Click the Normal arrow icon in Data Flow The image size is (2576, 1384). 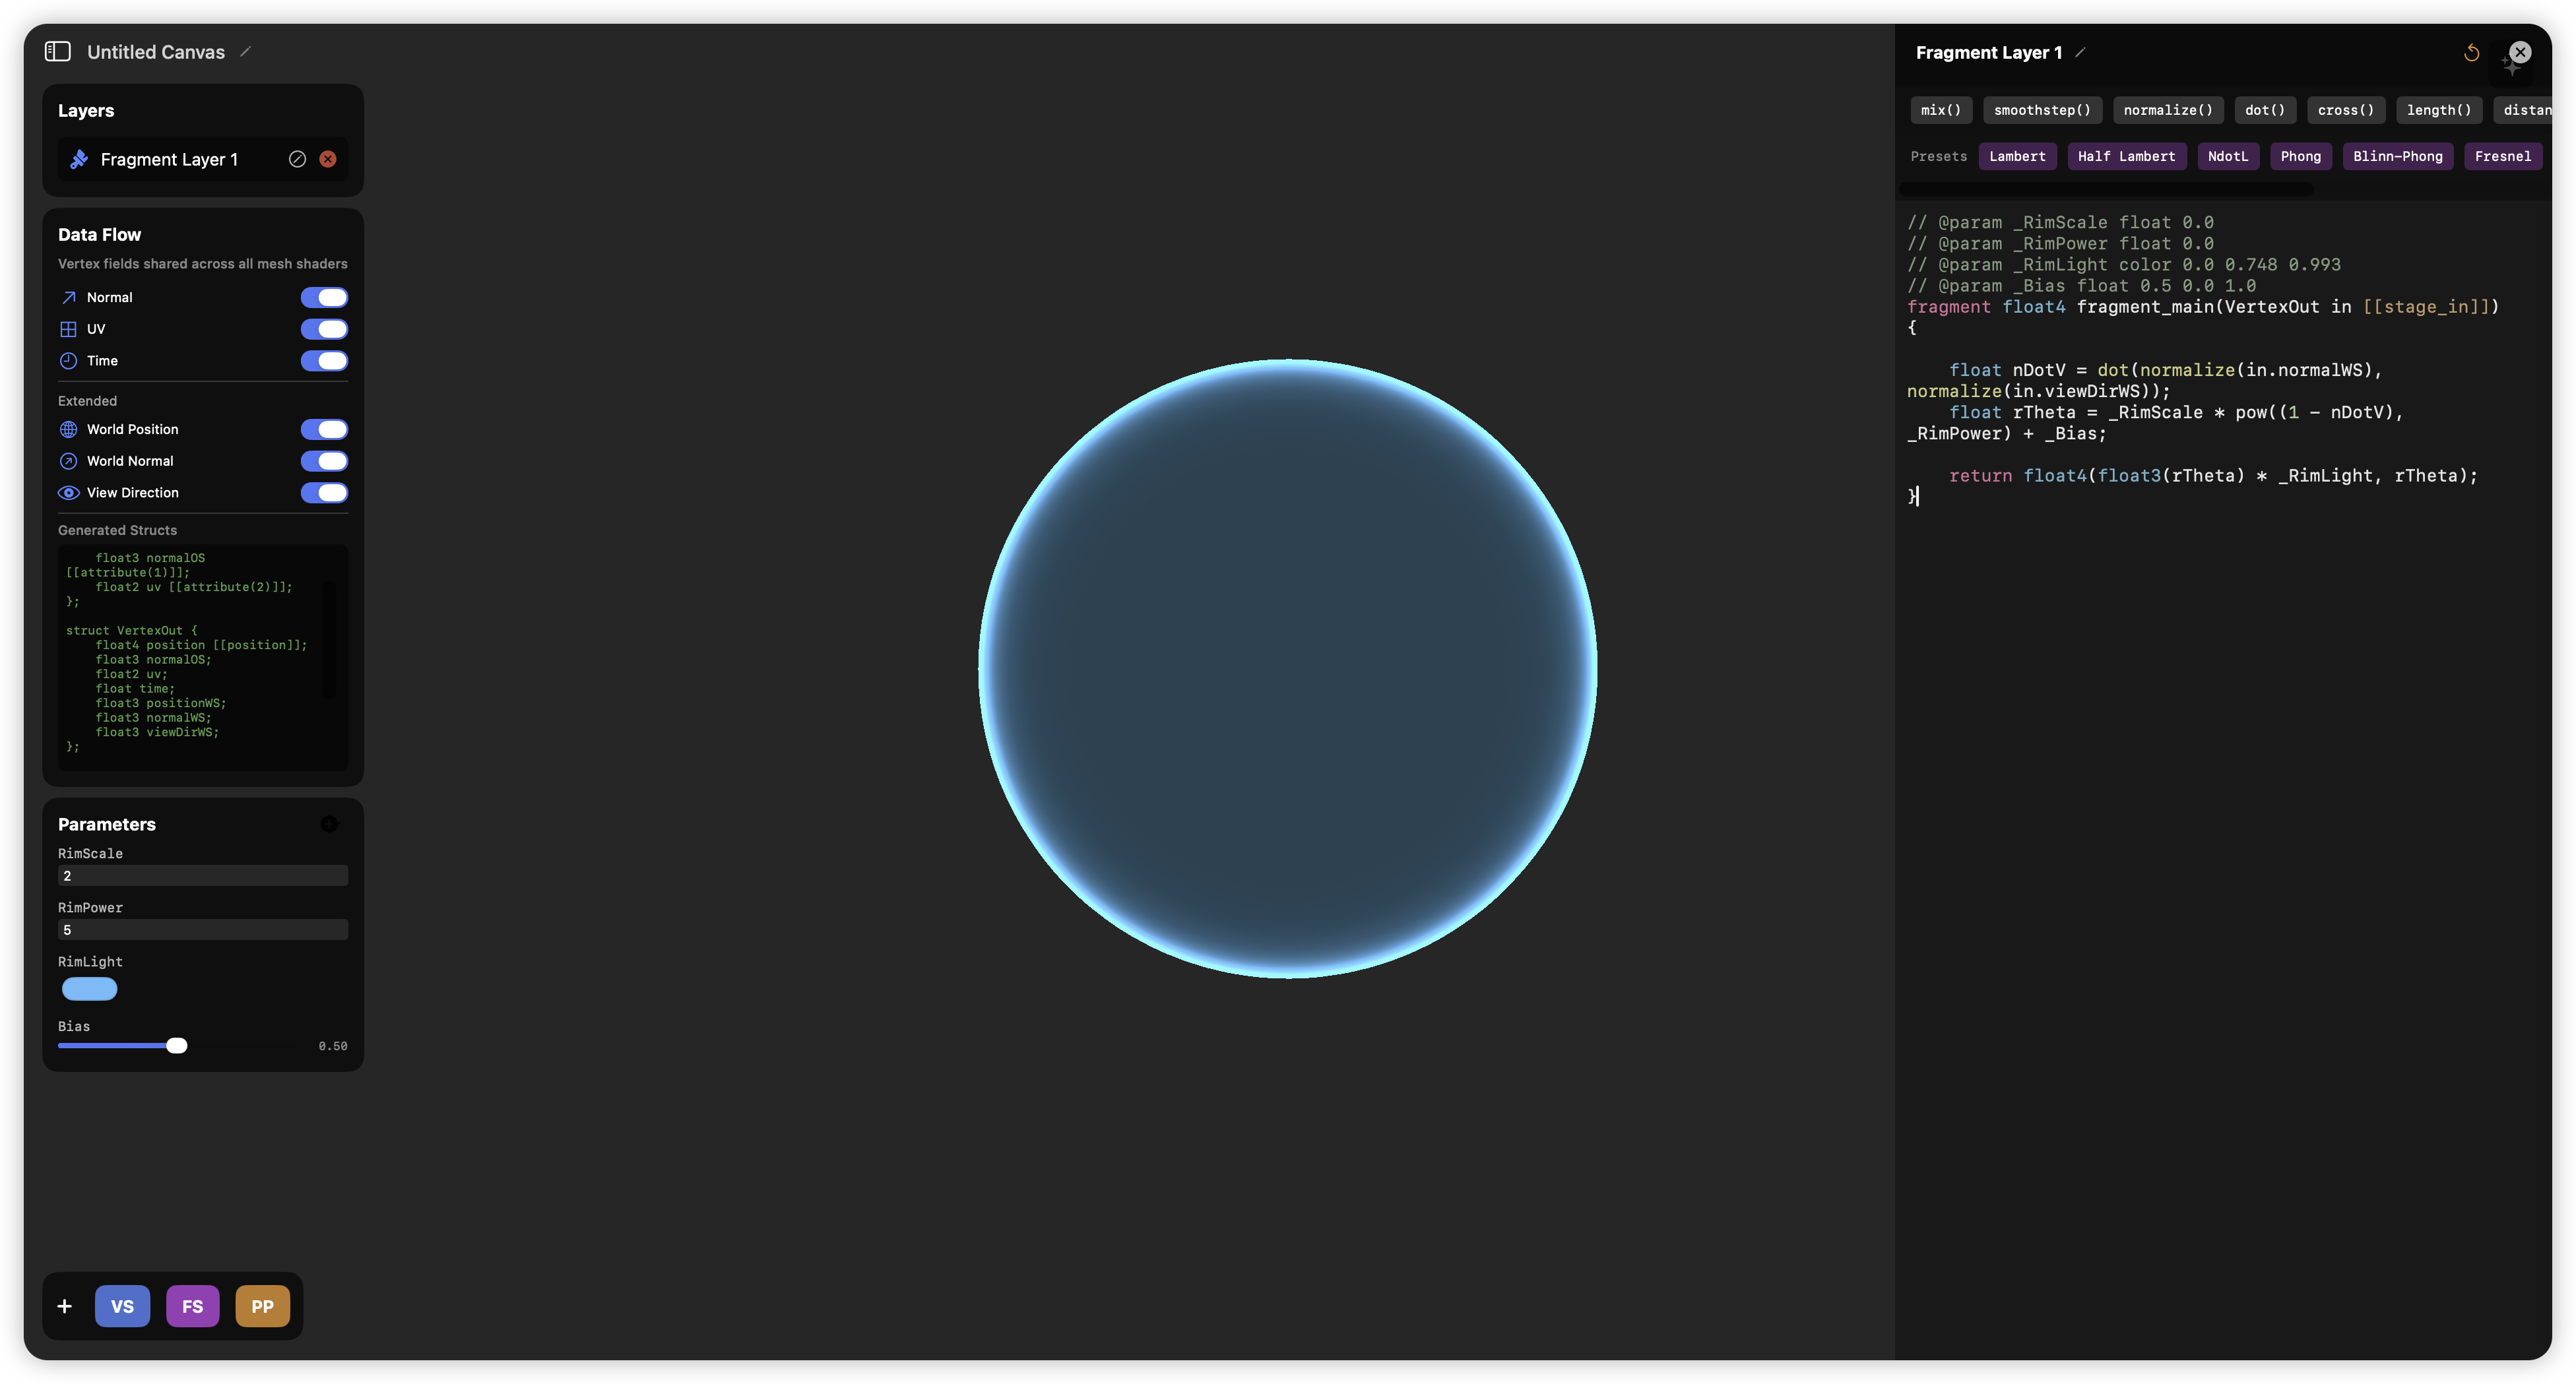click(67, 297)
